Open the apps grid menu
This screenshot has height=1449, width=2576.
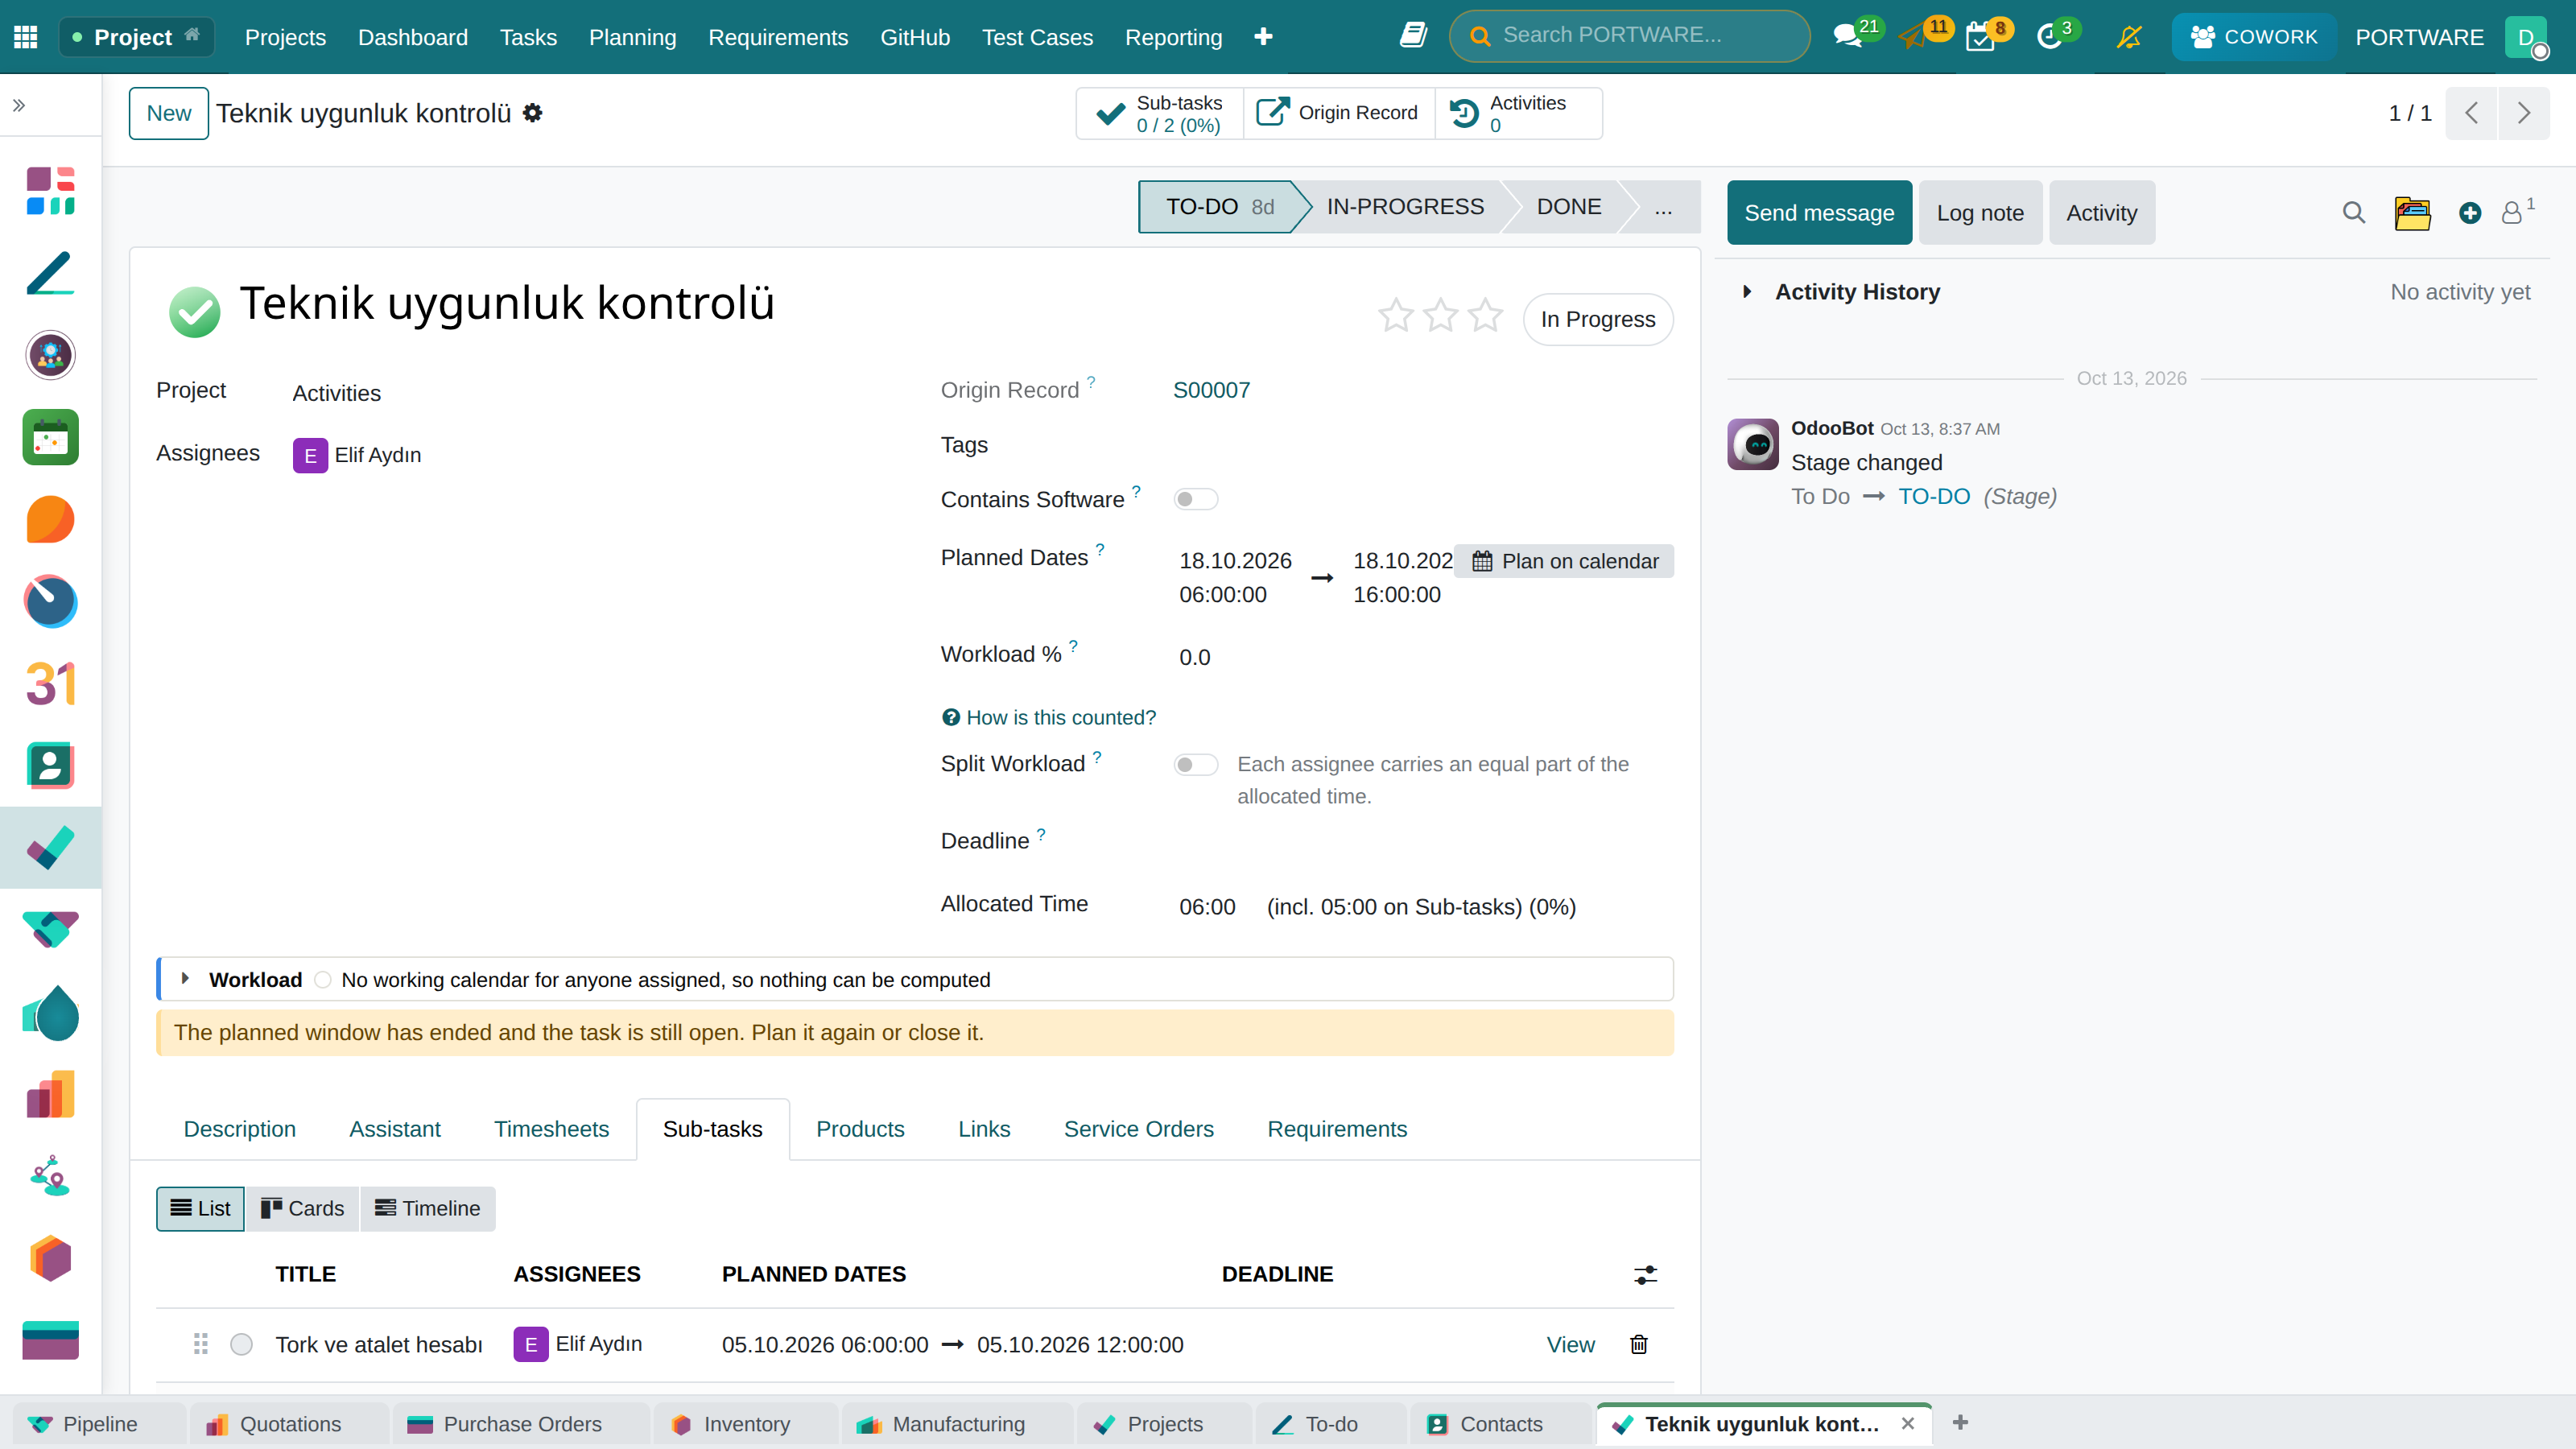click(x=26, y=37)
